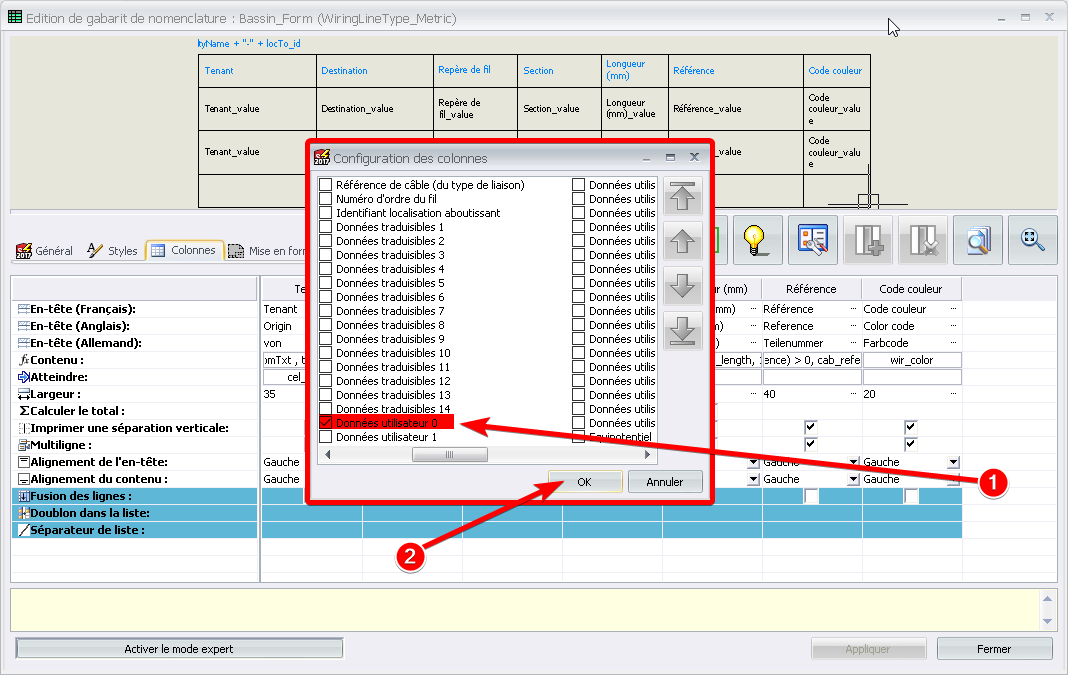
Task: Click the delete column toolbar icon
Action: (x=923, y=240)
